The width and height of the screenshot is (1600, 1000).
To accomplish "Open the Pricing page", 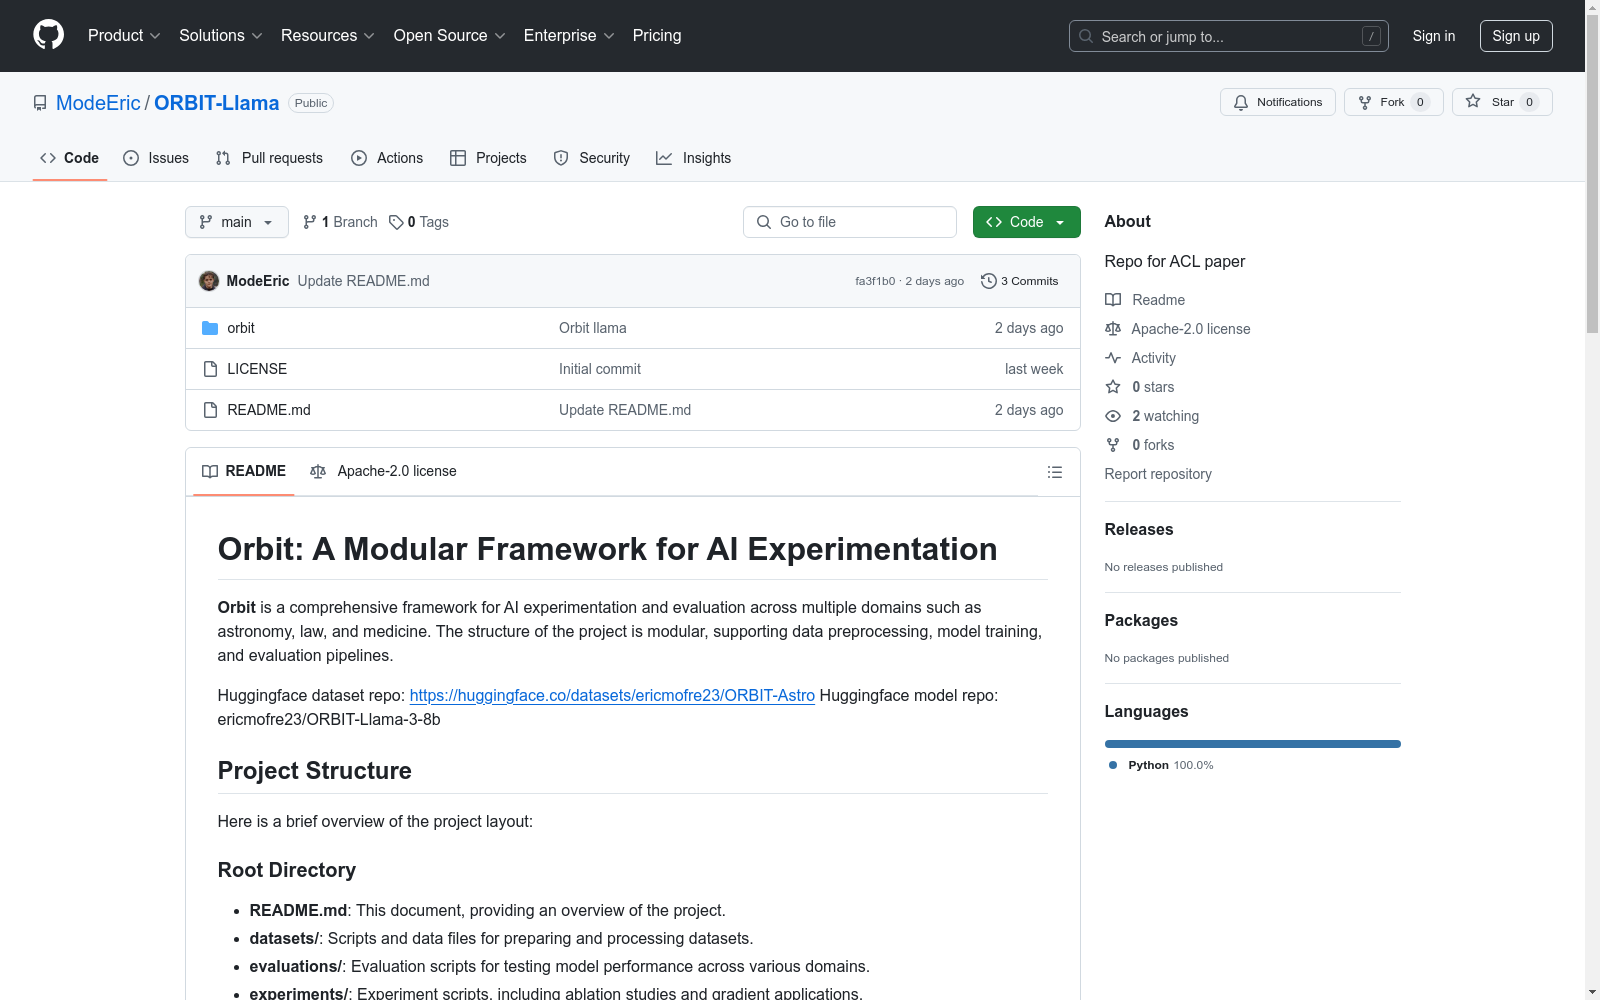I will [x=657, y=35].
